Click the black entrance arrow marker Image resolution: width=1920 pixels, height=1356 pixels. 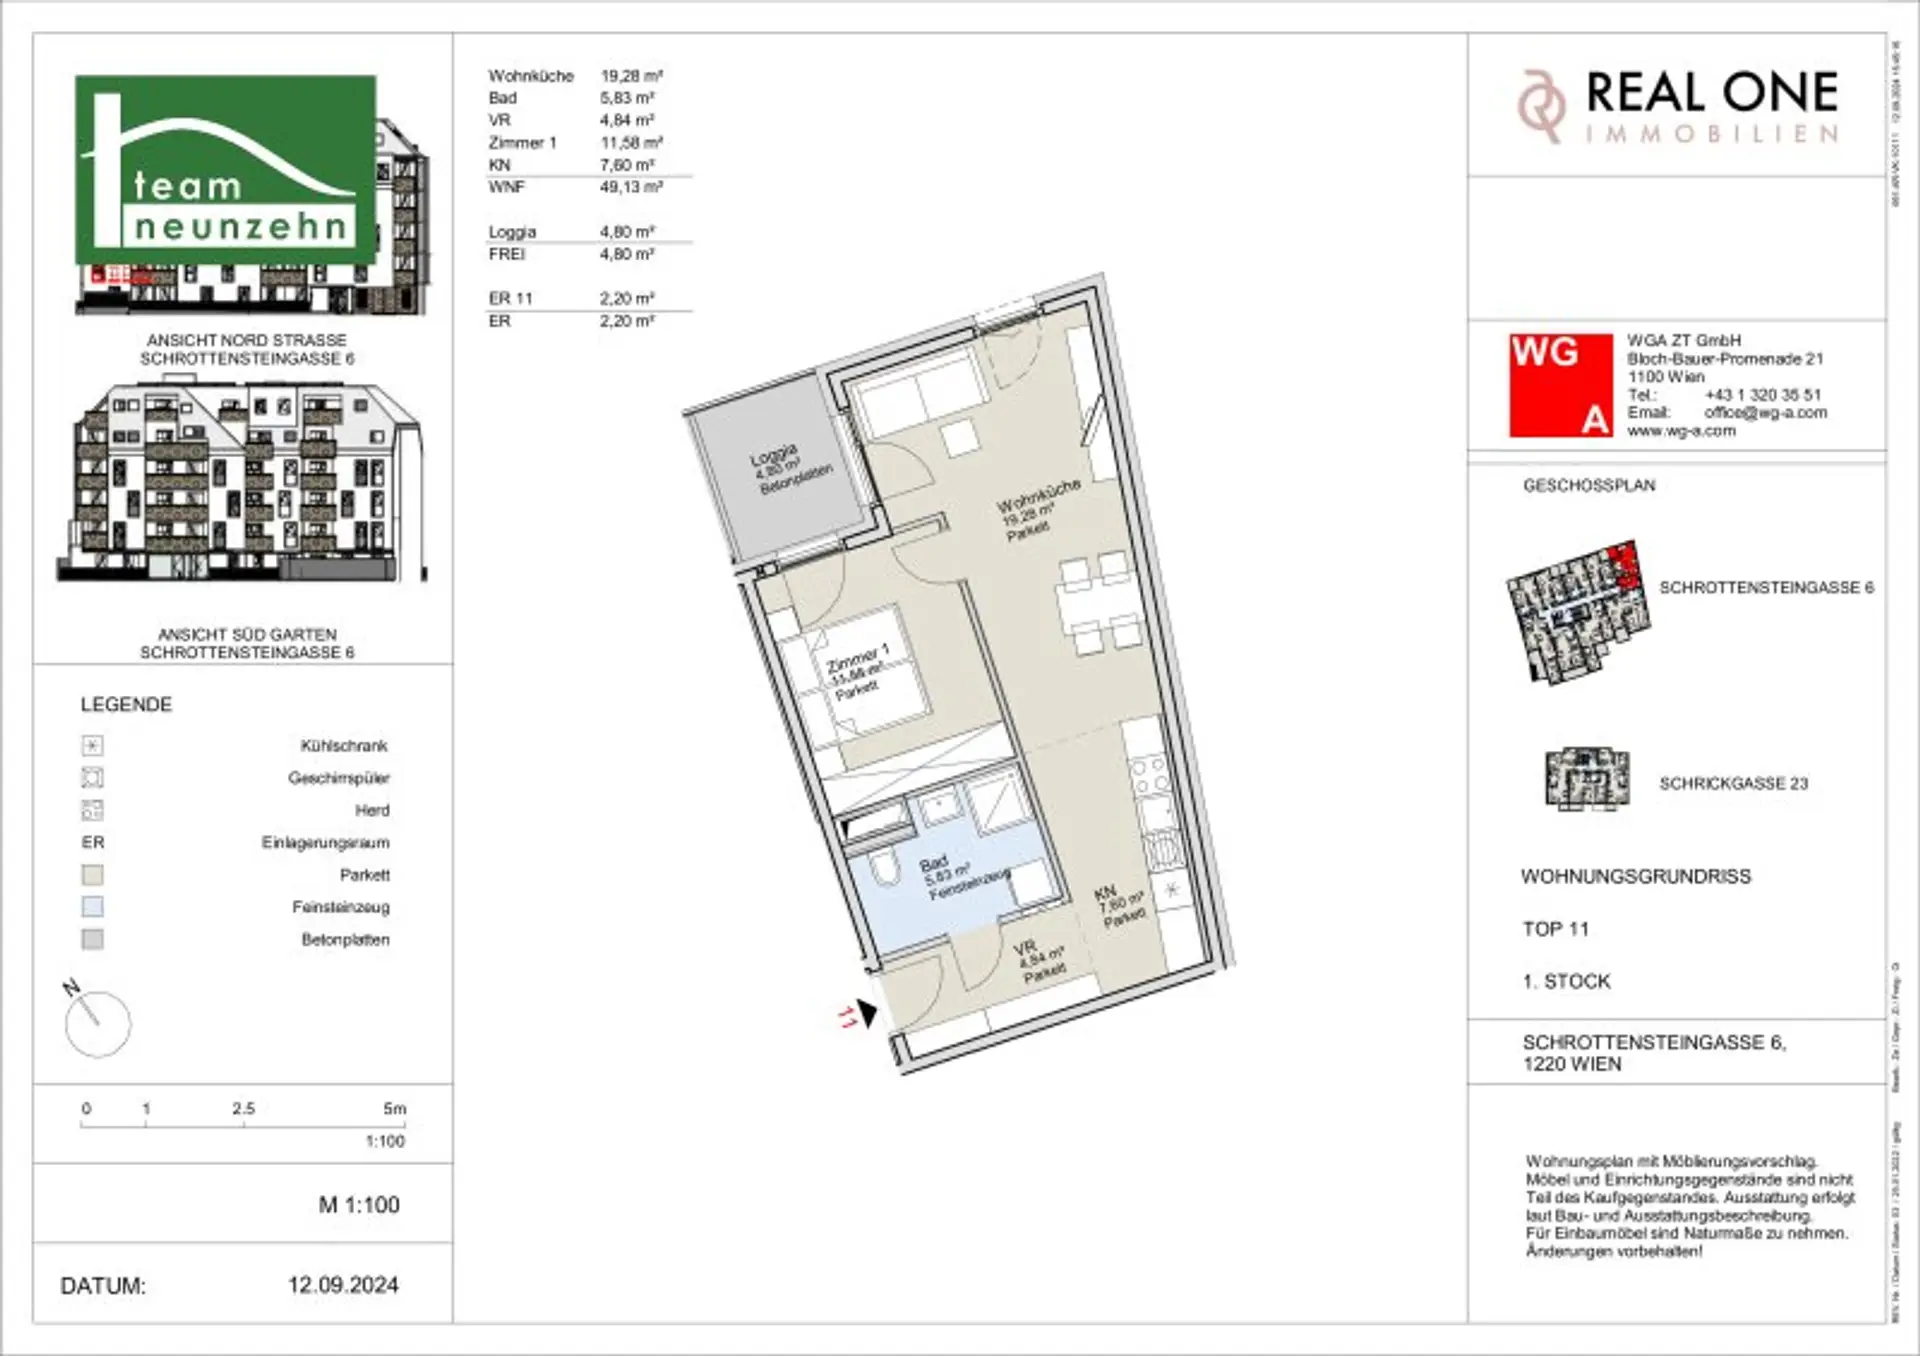tap(866, 1013)
